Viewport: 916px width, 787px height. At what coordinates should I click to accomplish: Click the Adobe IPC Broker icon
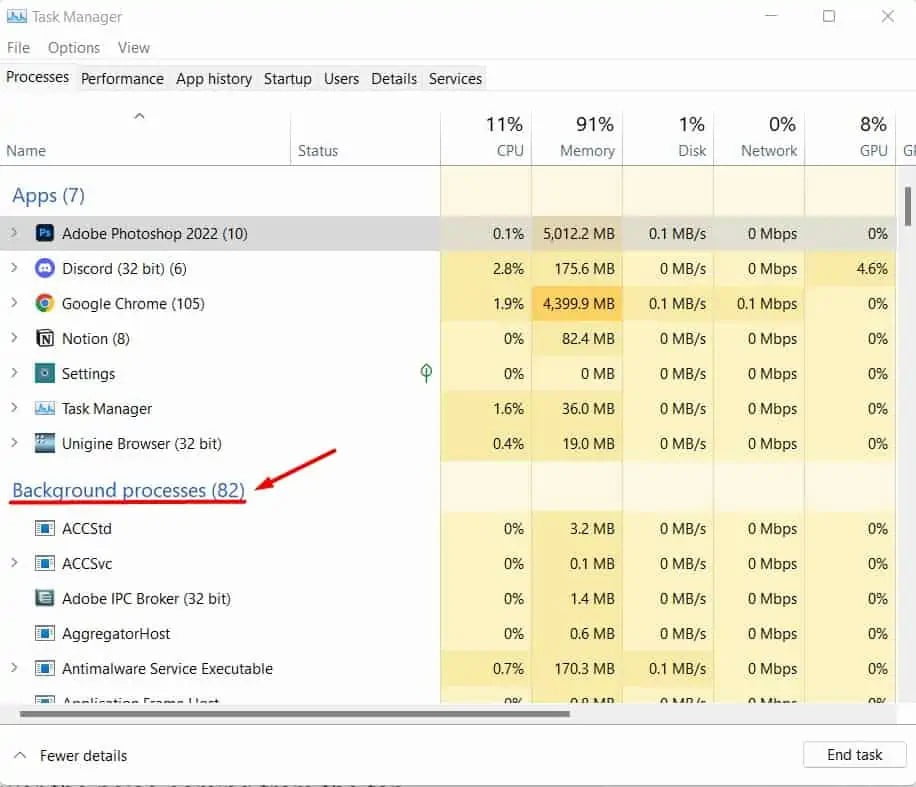click(45, 598)
